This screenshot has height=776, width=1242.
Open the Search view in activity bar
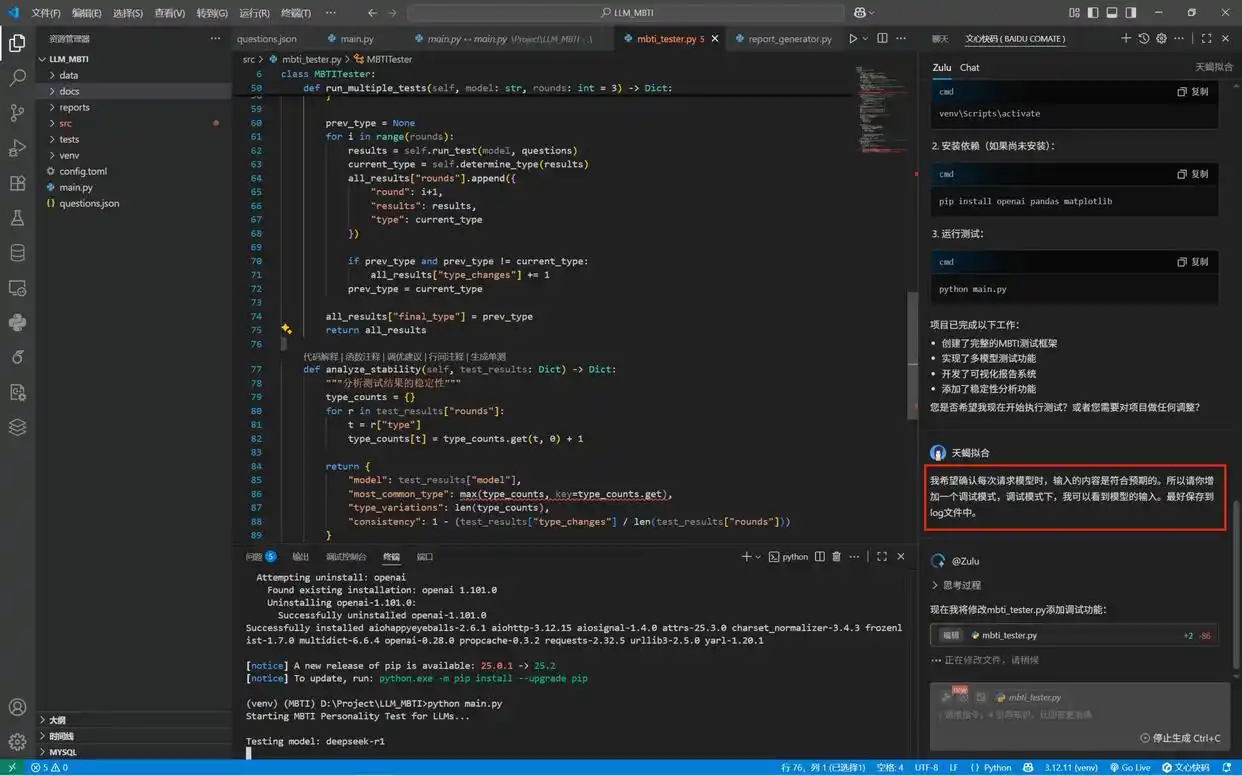(17, 77)
